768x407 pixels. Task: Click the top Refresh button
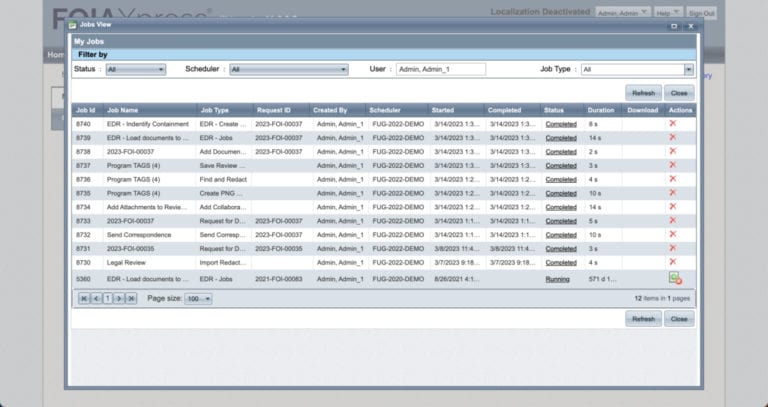pos(641,92)
